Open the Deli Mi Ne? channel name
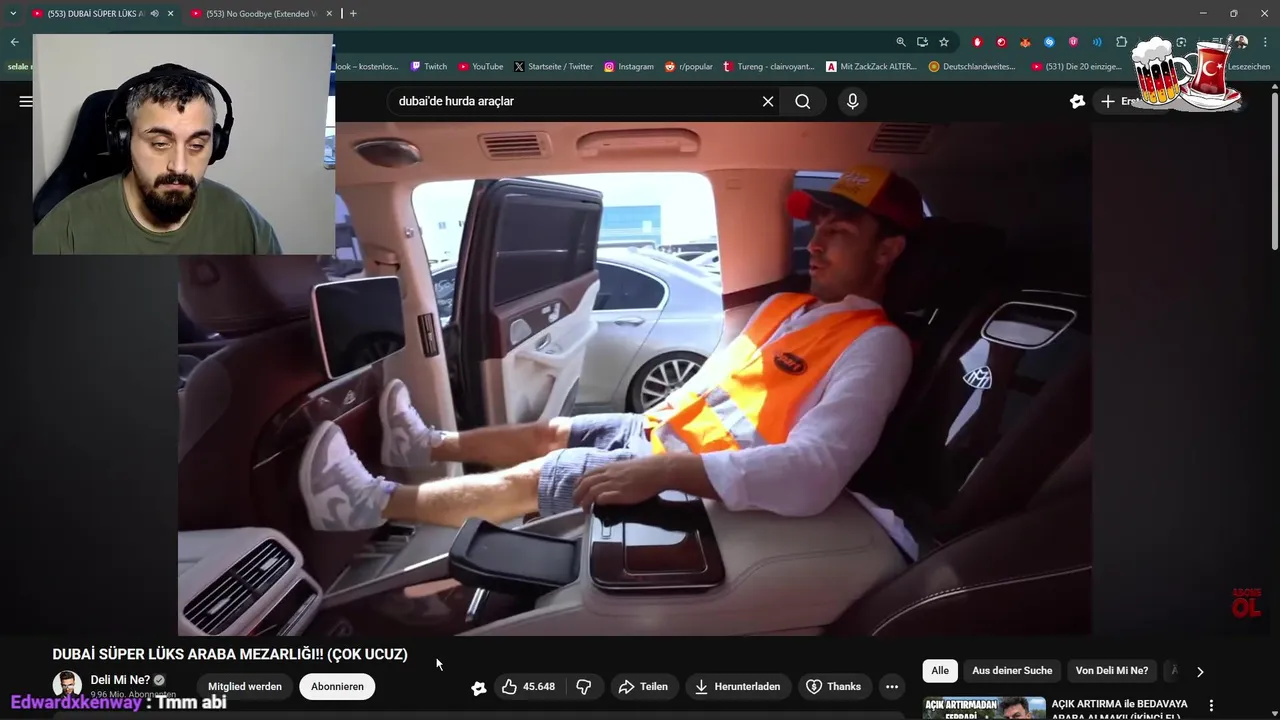This screenshot has height=720, width=1280. [x=120, y=680]
